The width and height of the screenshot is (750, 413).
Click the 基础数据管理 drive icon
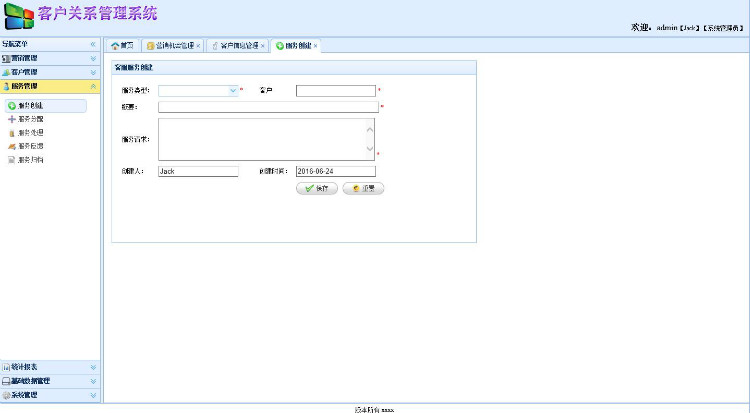(x=6, y=381)
